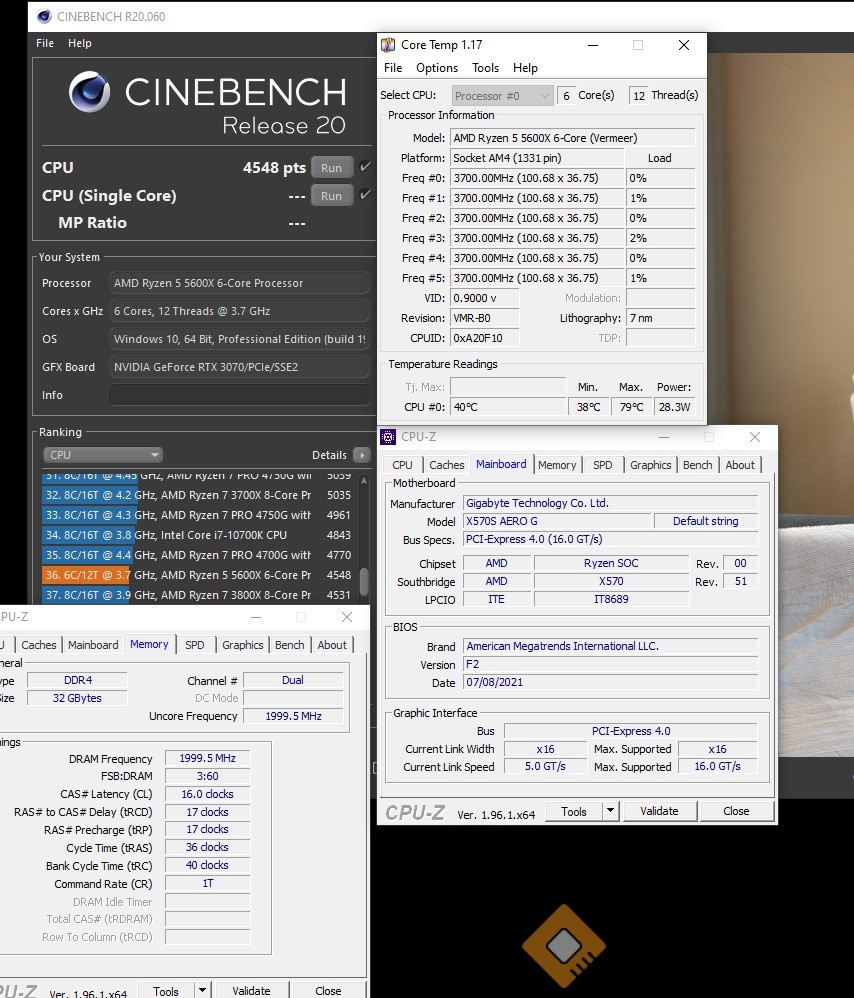Open the Ranking CPU dropdown
854x998 pixels.
[x=102, y=455]
